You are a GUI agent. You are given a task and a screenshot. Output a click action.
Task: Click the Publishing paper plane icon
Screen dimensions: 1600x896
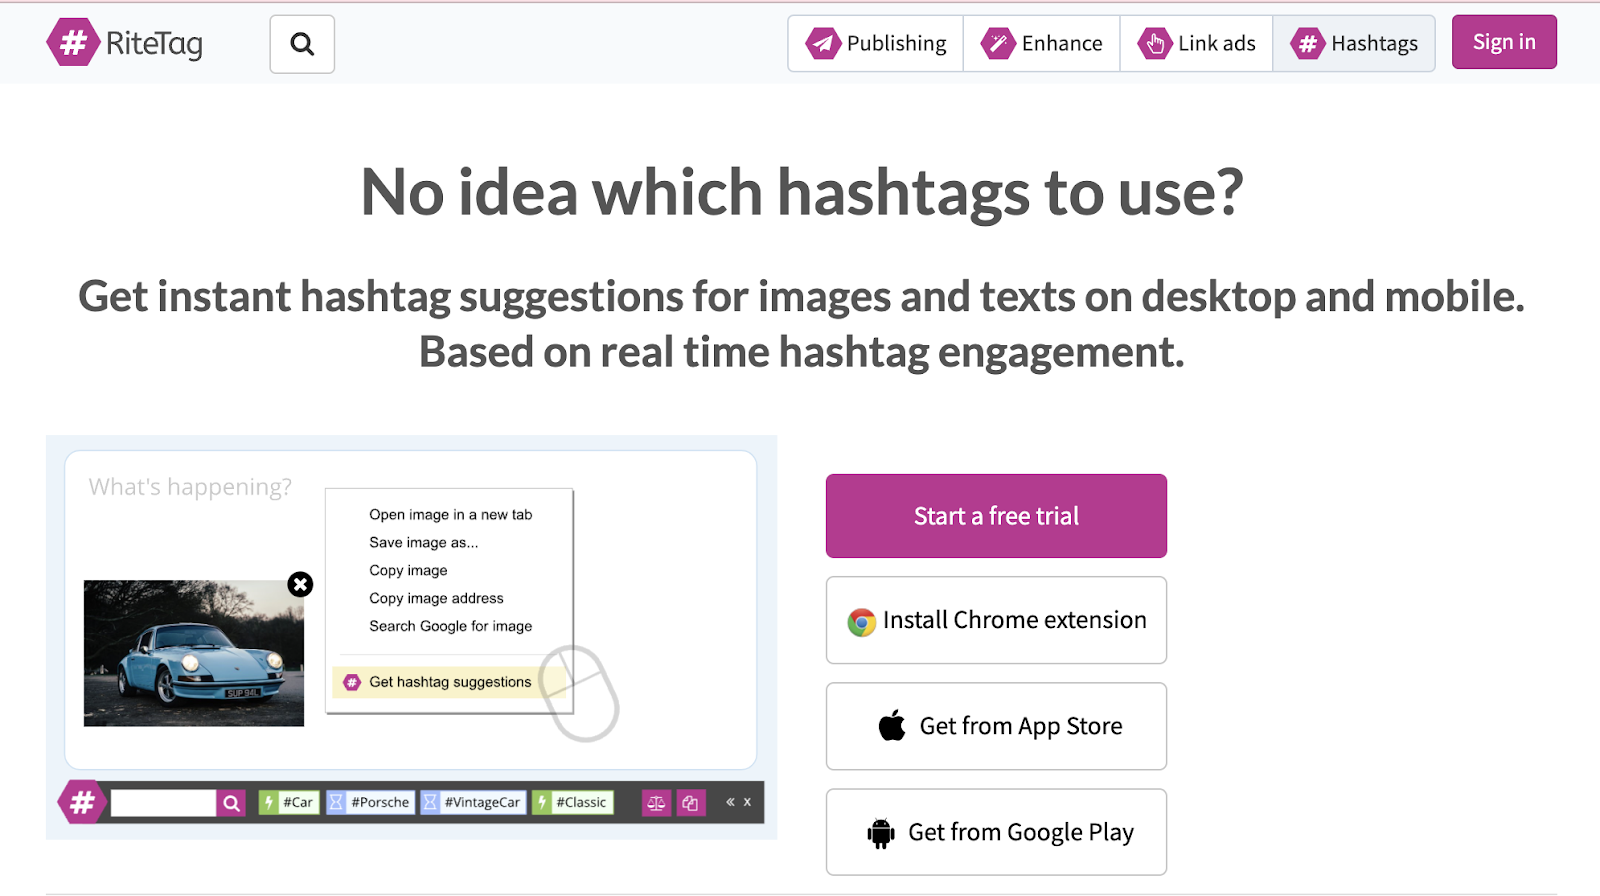[823, 43]
